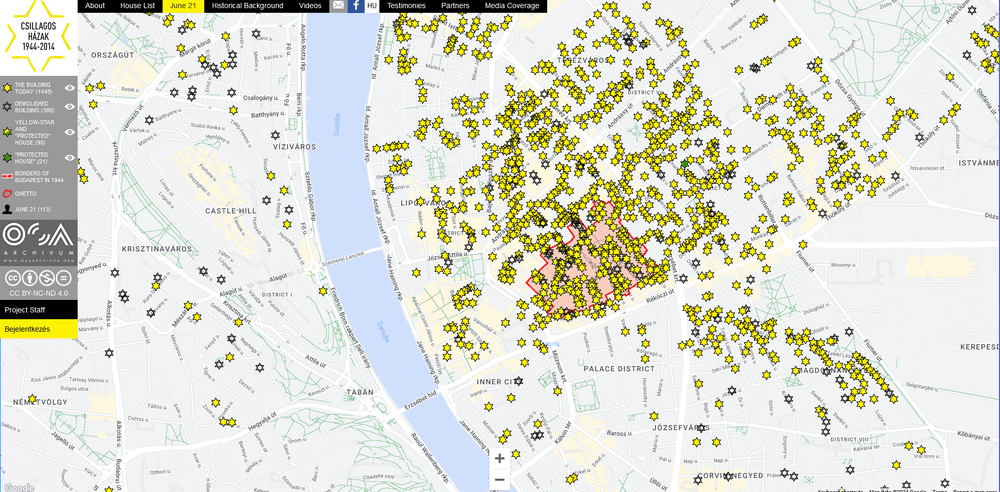The height and width of the screenshot is (492, 1000).
Task: Select the June 21 yellow menu tab
Action: [x=182, y=6]
